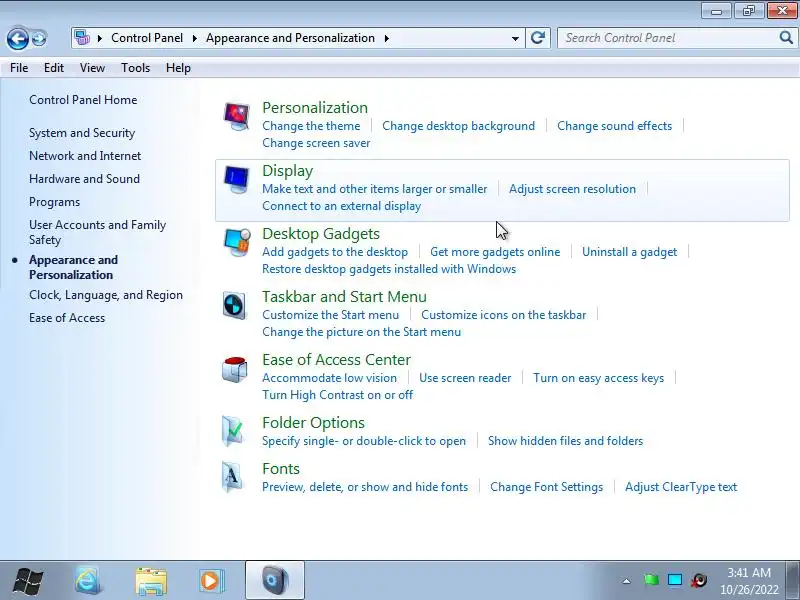Open the Windows Start button

click(x=28, y=580)
